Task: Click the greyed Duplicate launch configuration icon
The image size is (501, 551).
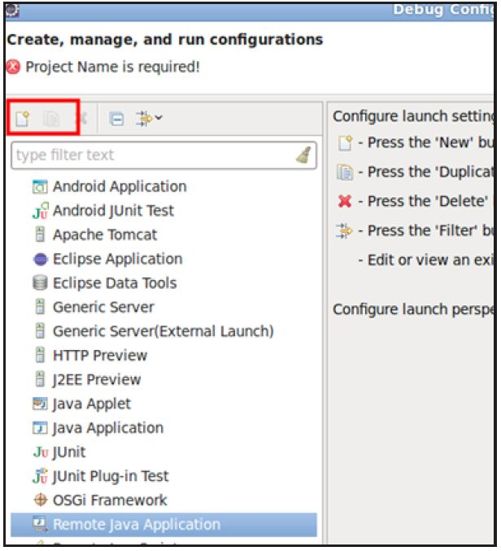Action: pos(51,119)
